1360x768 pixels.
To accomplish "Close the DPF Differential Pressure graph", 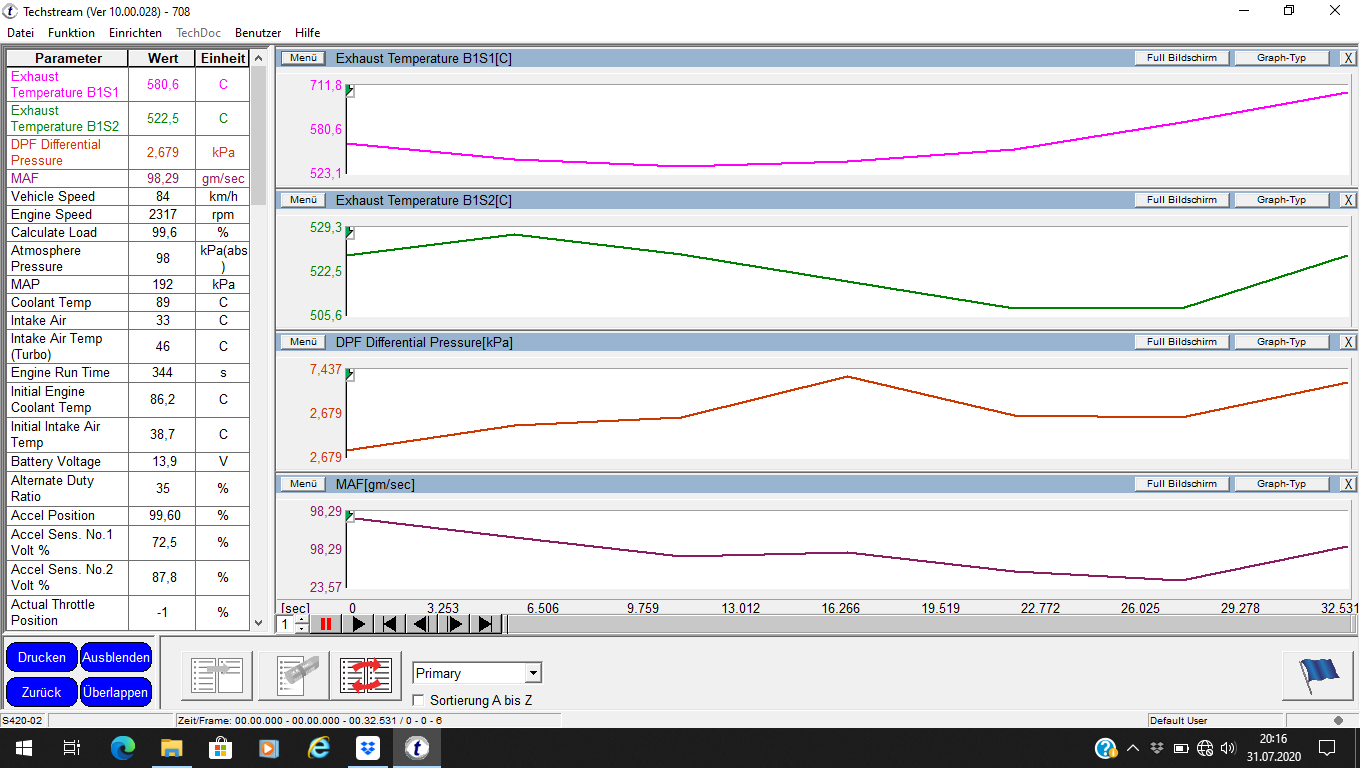I will click(x=1348, y=342).
